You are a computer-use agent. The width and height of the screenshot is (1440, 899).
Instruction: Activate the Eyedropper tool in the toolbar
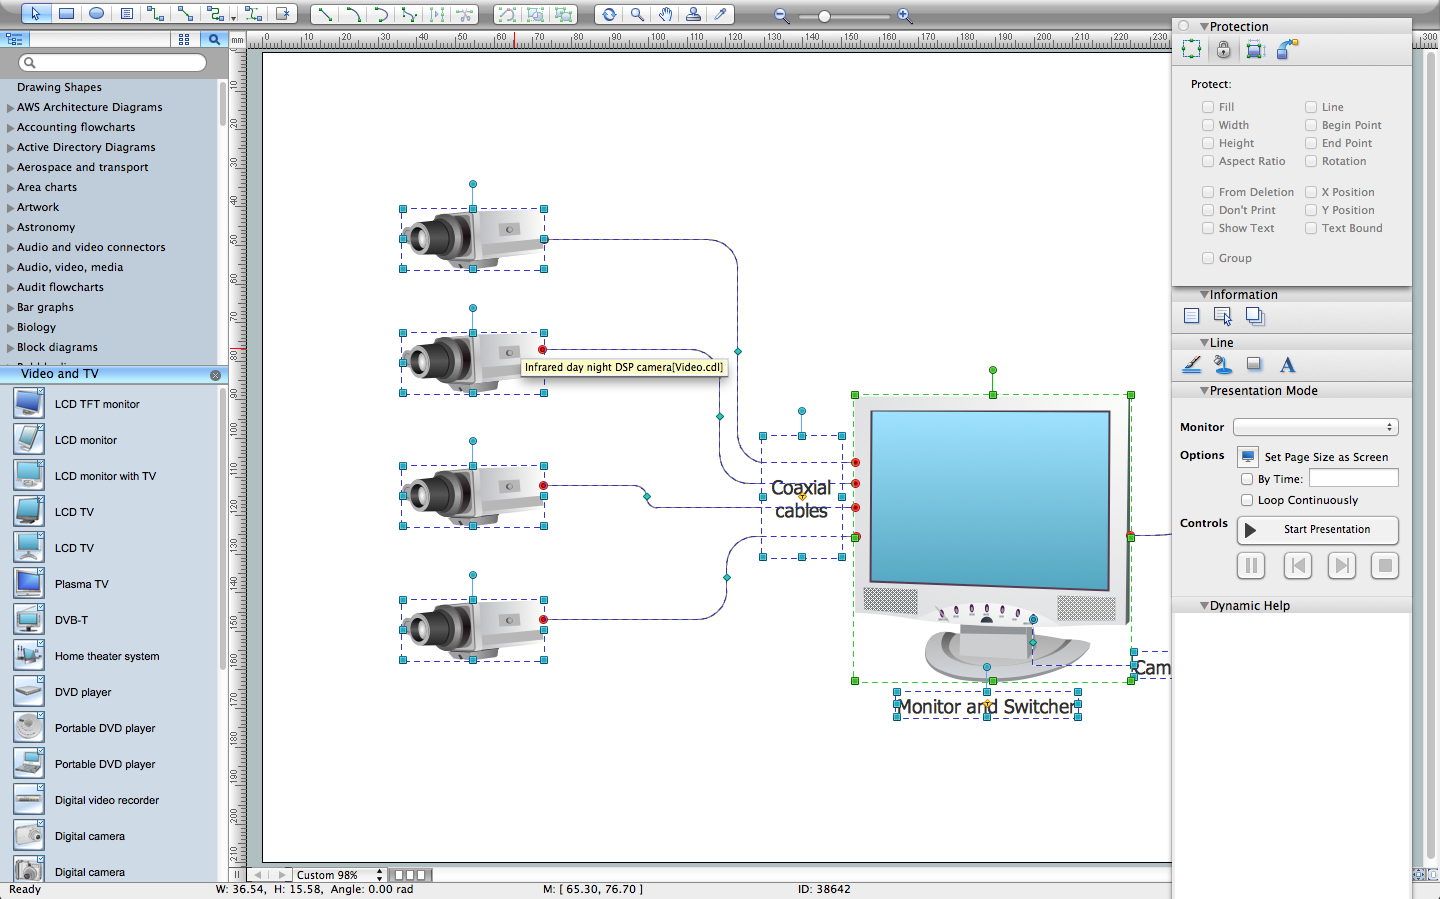721,14
